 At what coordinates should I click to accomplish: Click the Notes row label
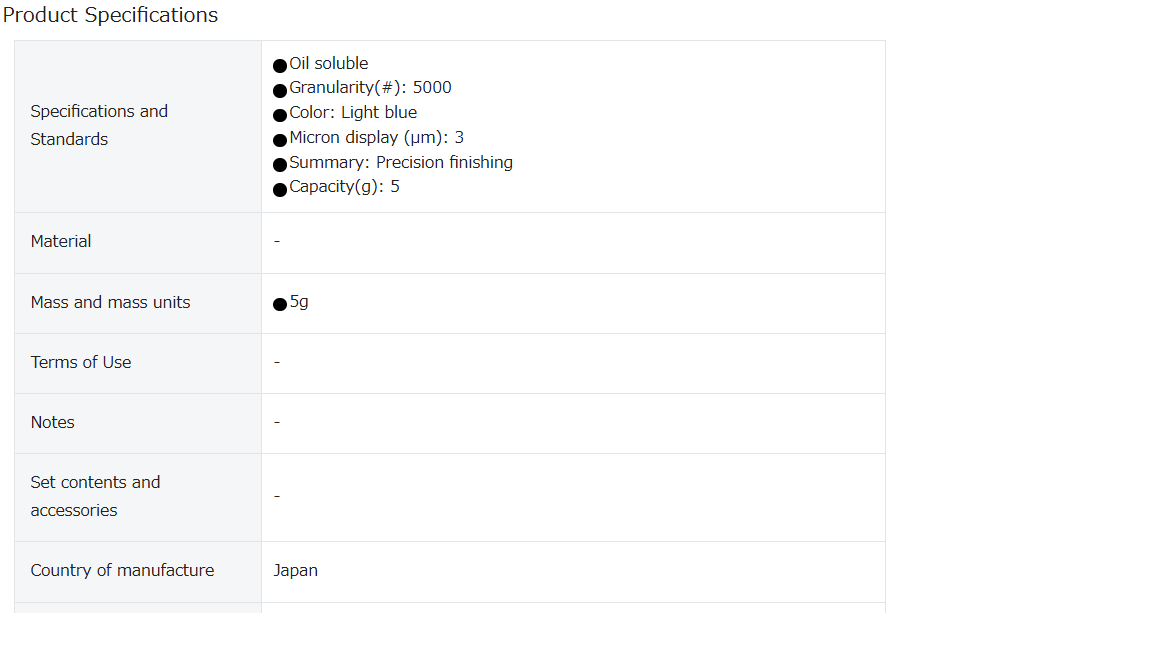[x=52, y=422]
